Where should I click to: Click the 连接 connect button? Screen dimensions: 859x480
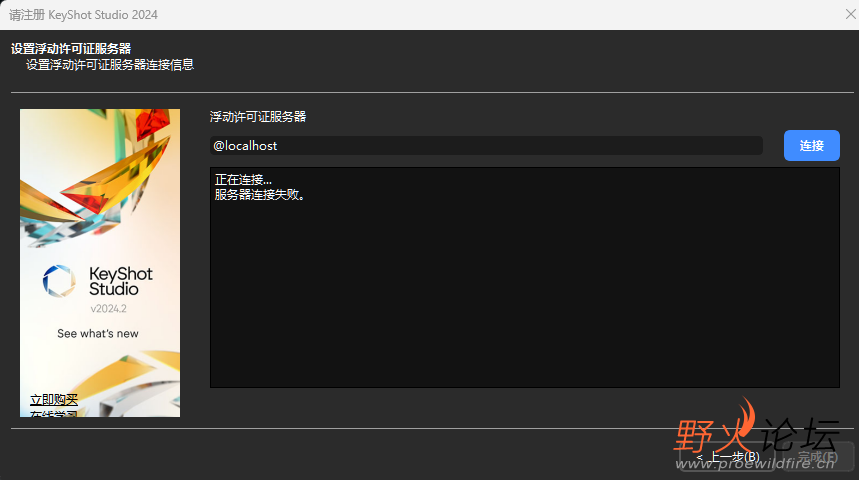pyautogui.click(x=811, y=145)
